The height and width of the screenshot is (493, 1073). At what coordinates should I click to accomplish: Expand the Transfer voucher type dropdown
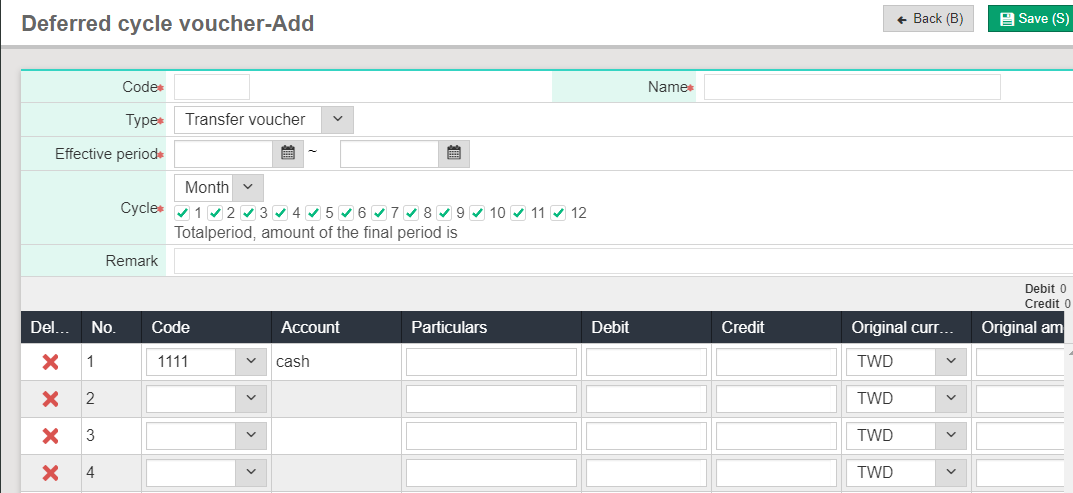tap(337, 120)
